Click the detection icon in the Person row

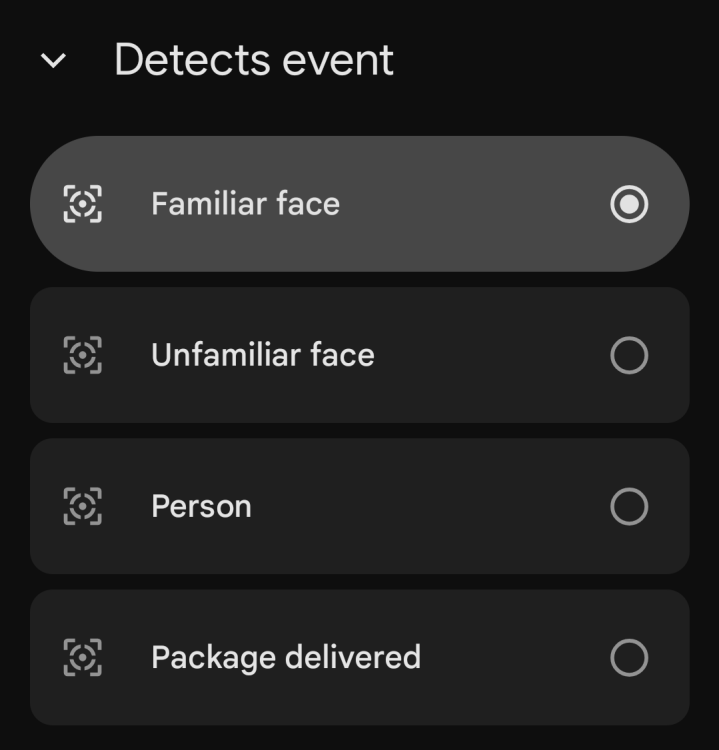(82, 506)
